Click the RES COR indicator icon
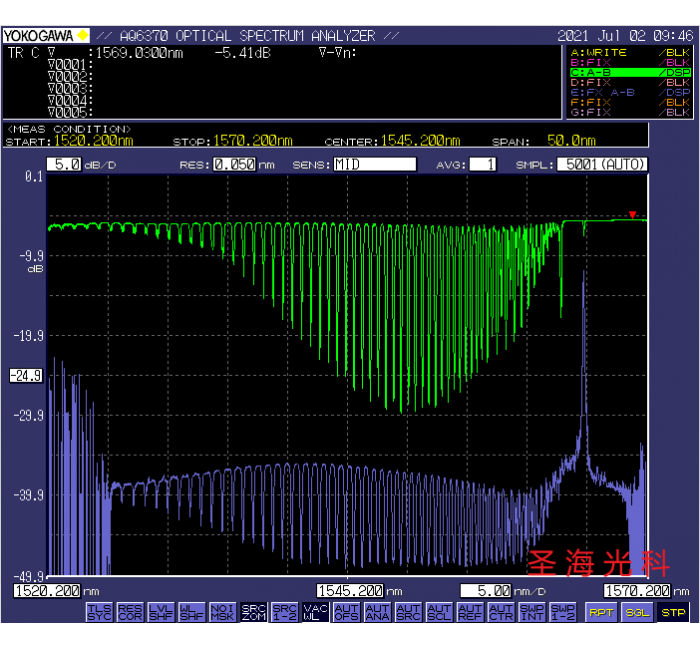This screenshot has height=650, width=700. pos(130,610)
